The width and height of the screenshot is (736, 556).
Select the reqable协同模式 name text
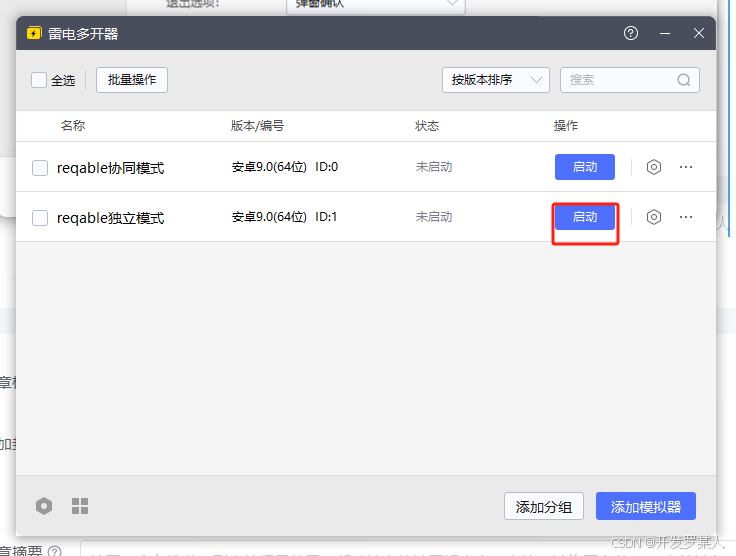tap(111, 168)
